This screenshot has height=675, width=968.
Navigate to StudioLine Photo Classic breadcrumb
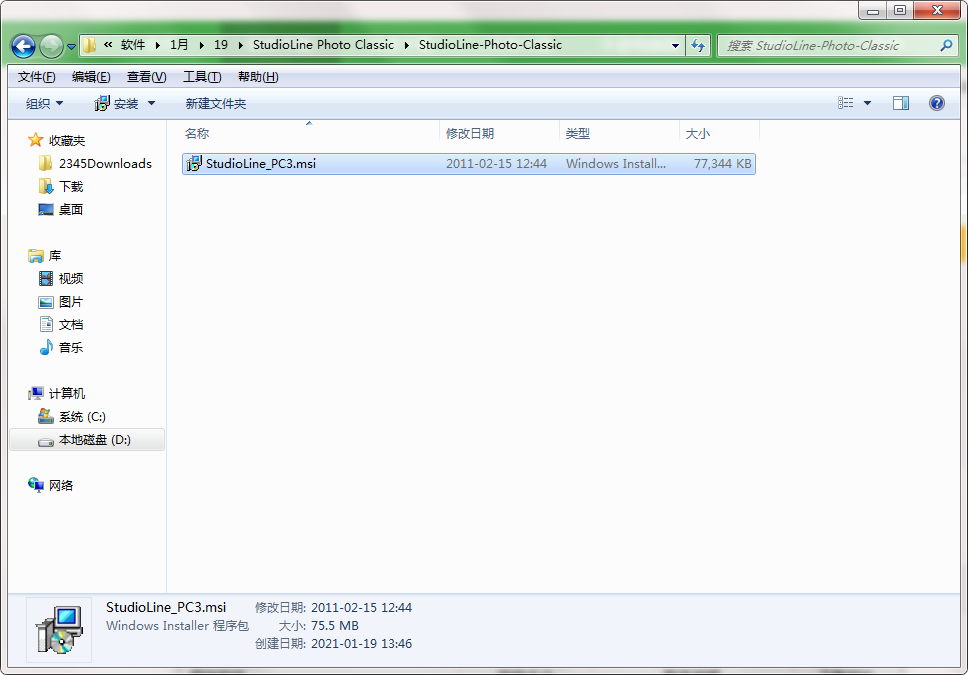point(323,44)
